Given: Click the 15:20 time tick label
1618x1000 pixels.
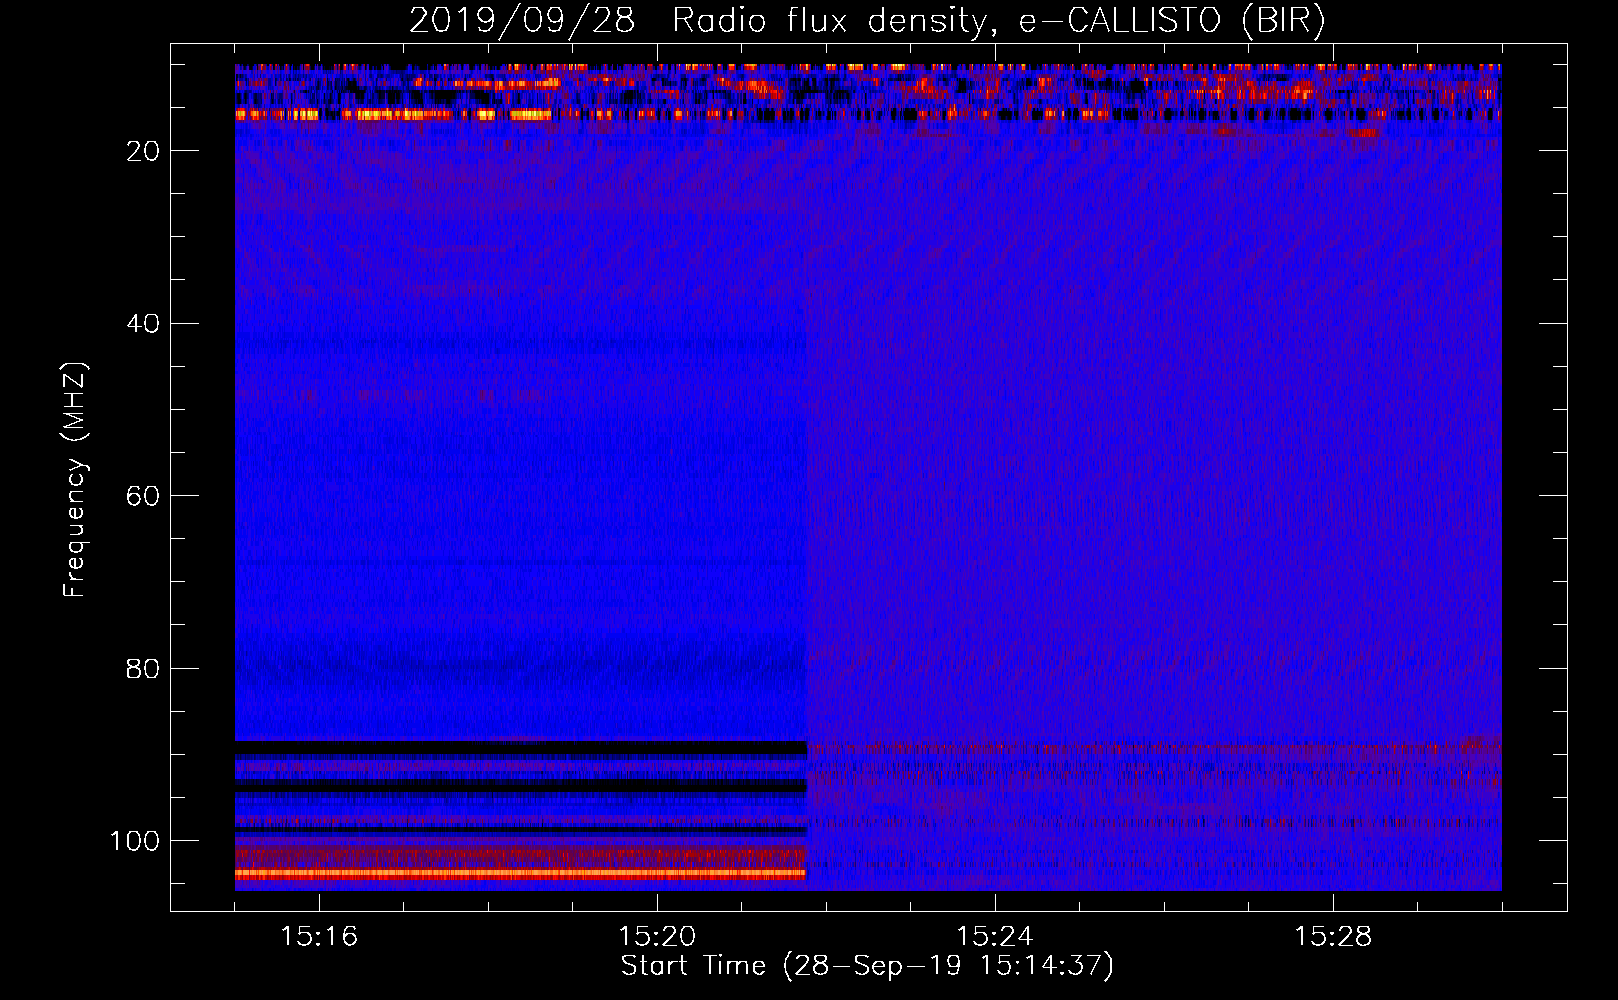Looking at the screenshot, I should click(657, 937).
